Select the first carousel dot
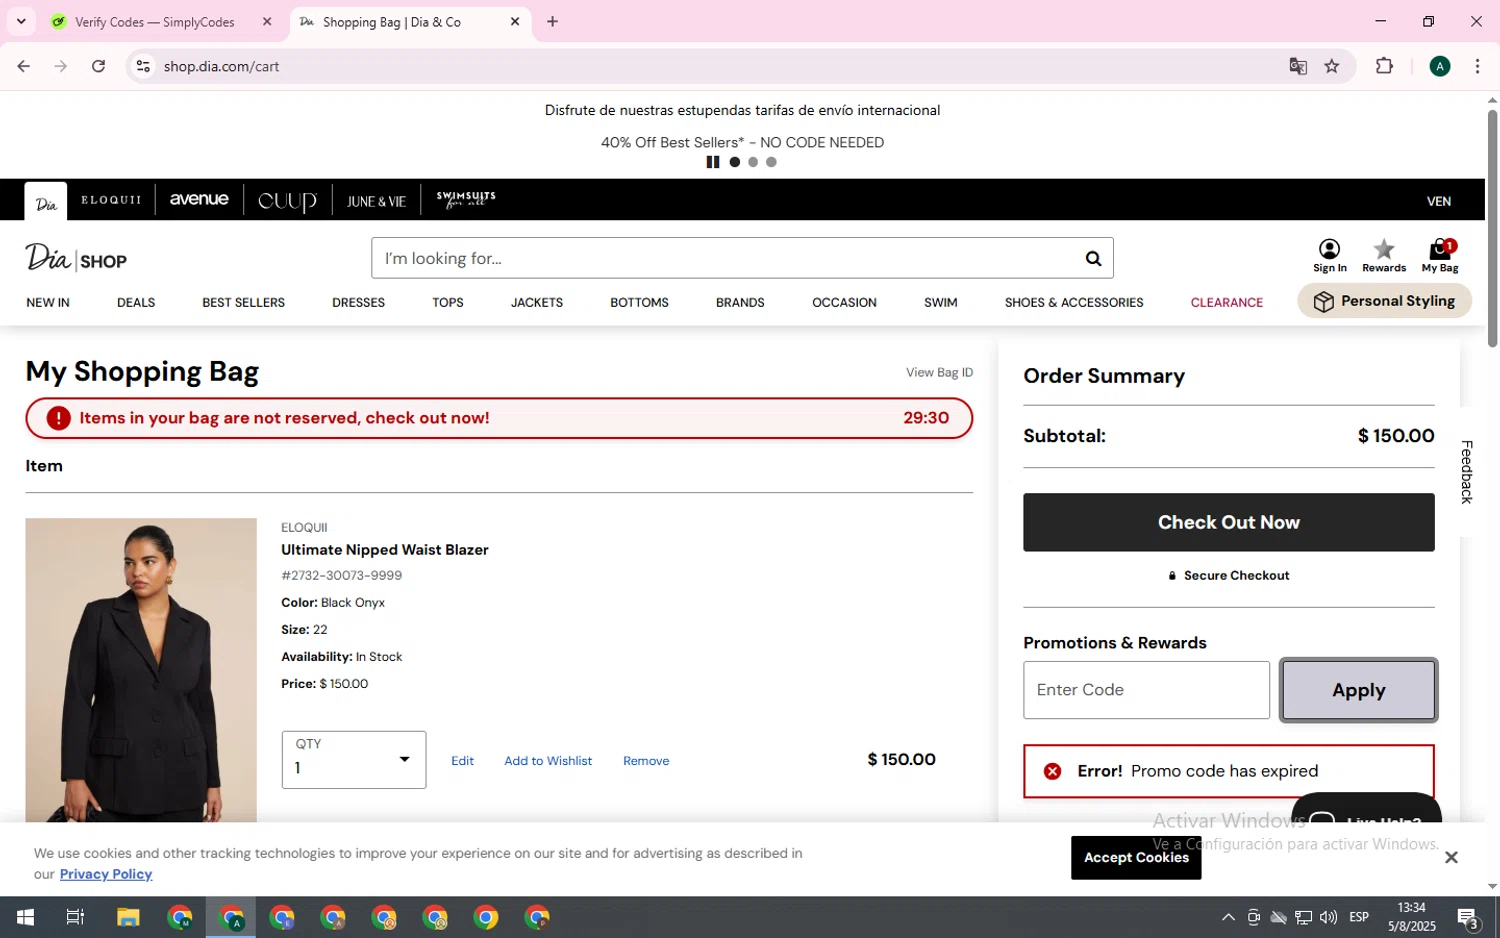This screenshot has height=938, width=1500. click(x=735, y=162)
